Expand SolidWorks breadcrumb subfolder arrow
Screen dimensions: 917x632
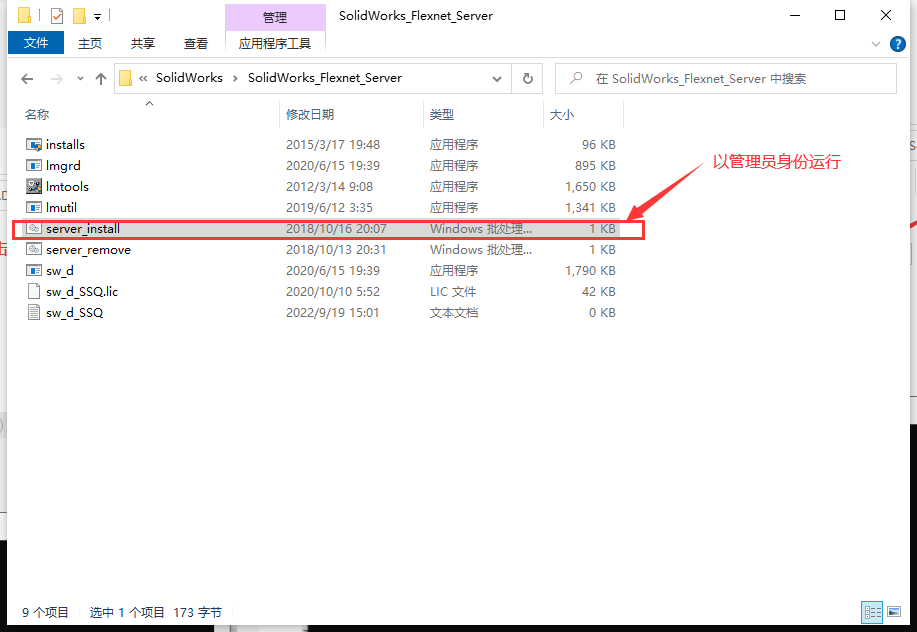[235, 78]
